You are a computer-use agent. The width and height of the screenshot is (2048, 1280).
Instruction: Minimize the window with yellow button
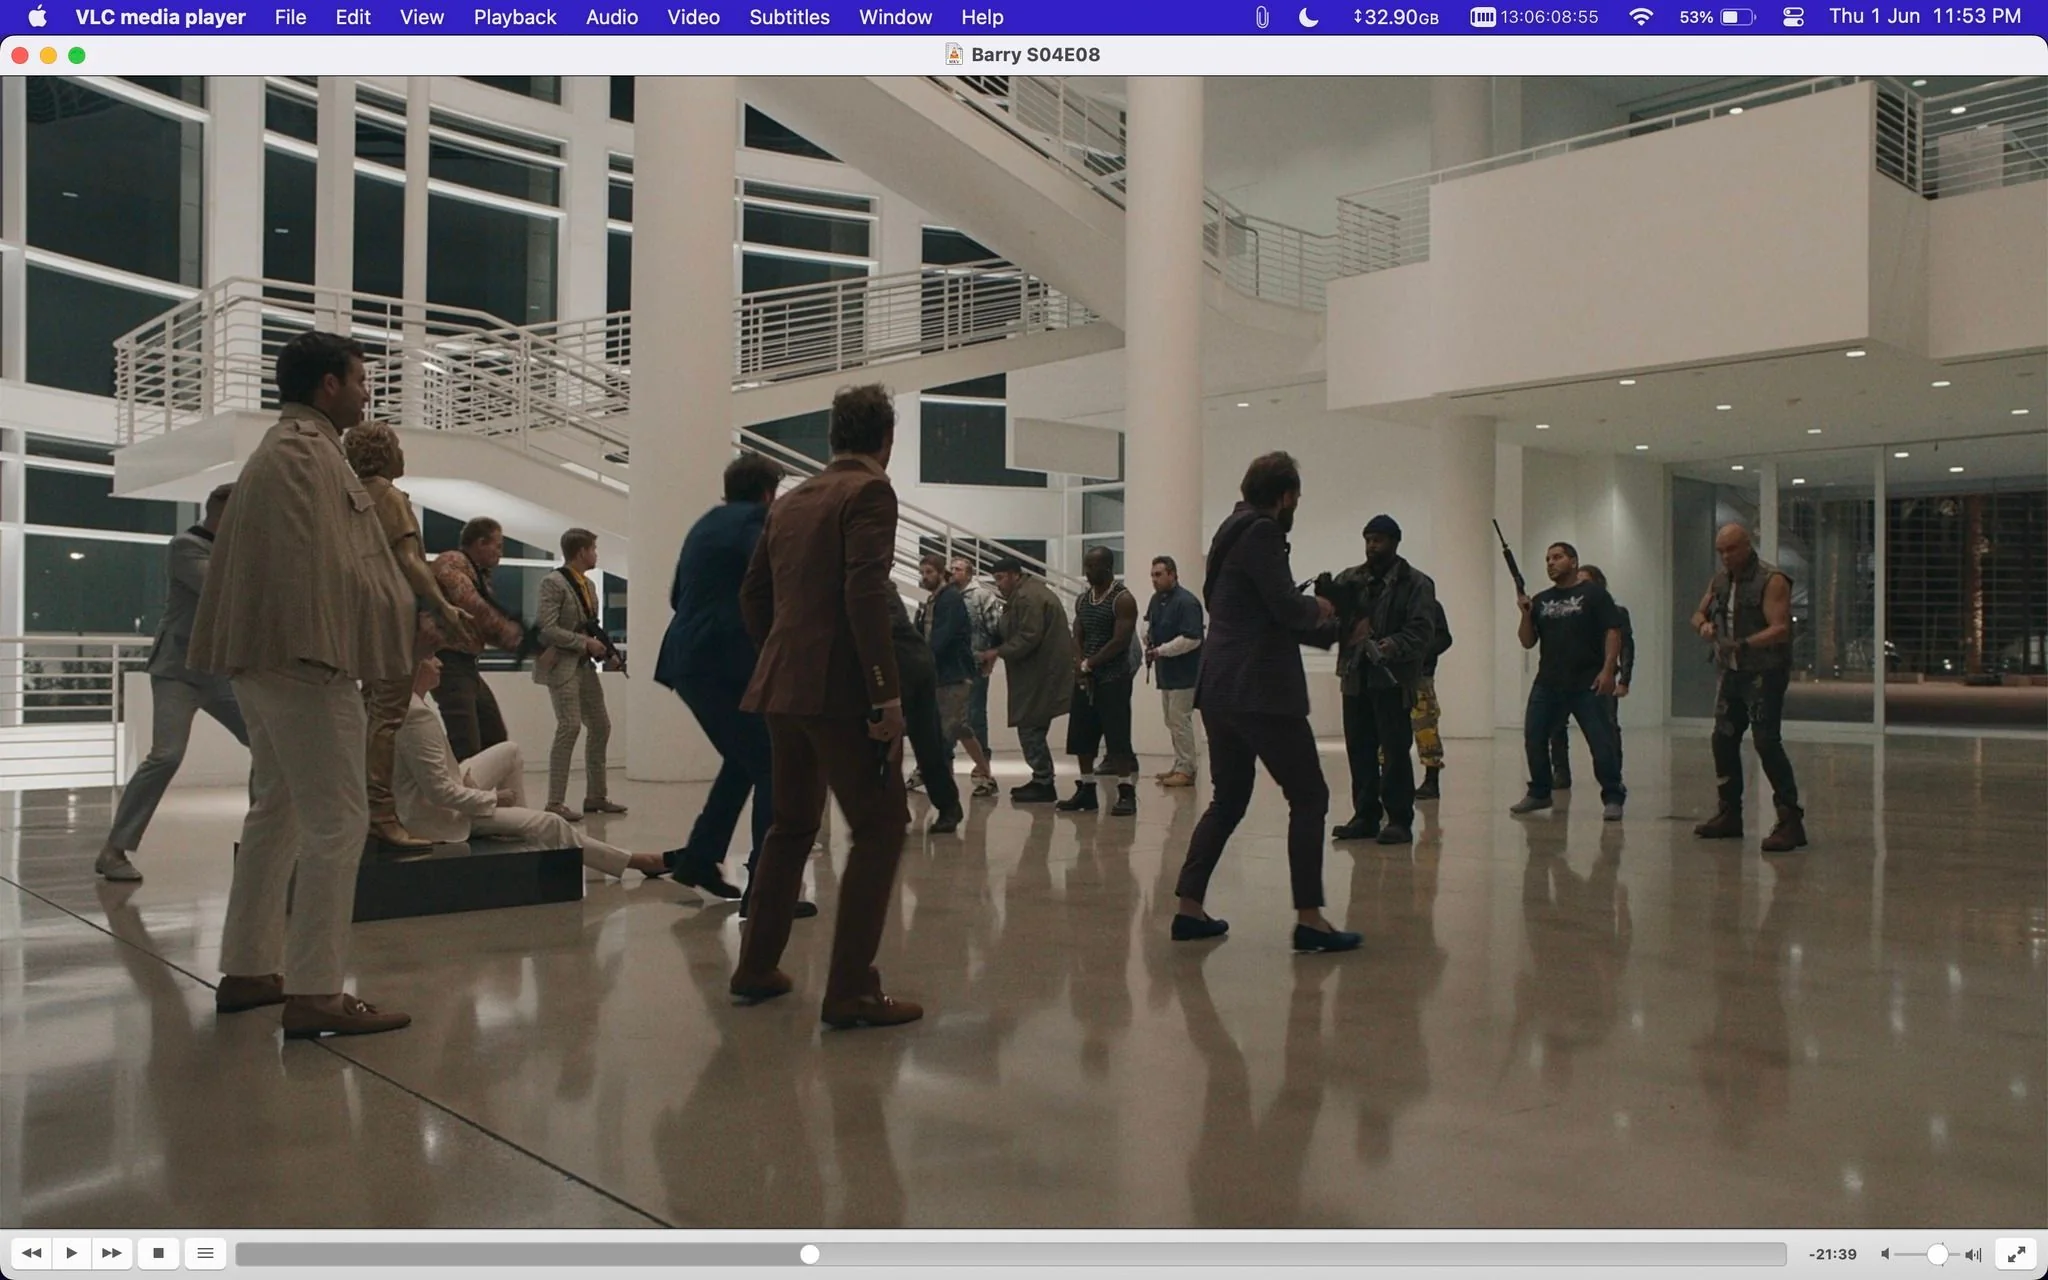tap(48, 55)
